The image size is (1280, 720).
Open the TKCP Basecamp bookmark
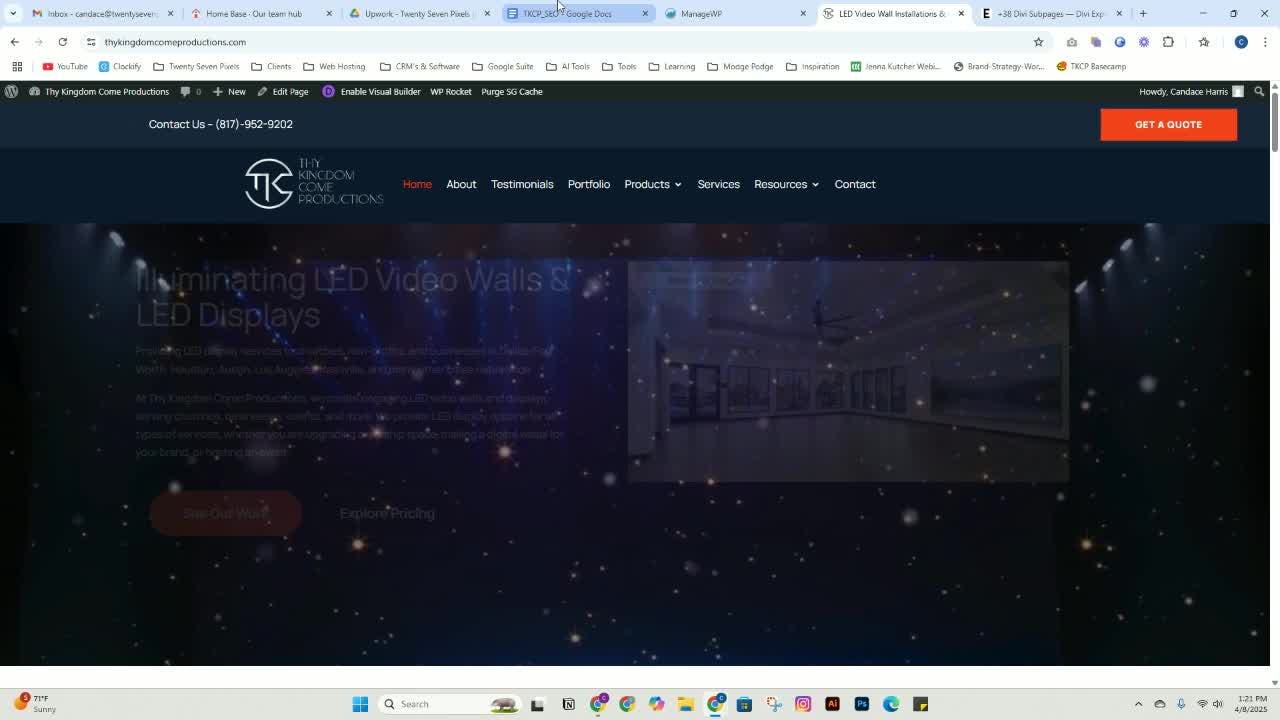(1091, 66)
